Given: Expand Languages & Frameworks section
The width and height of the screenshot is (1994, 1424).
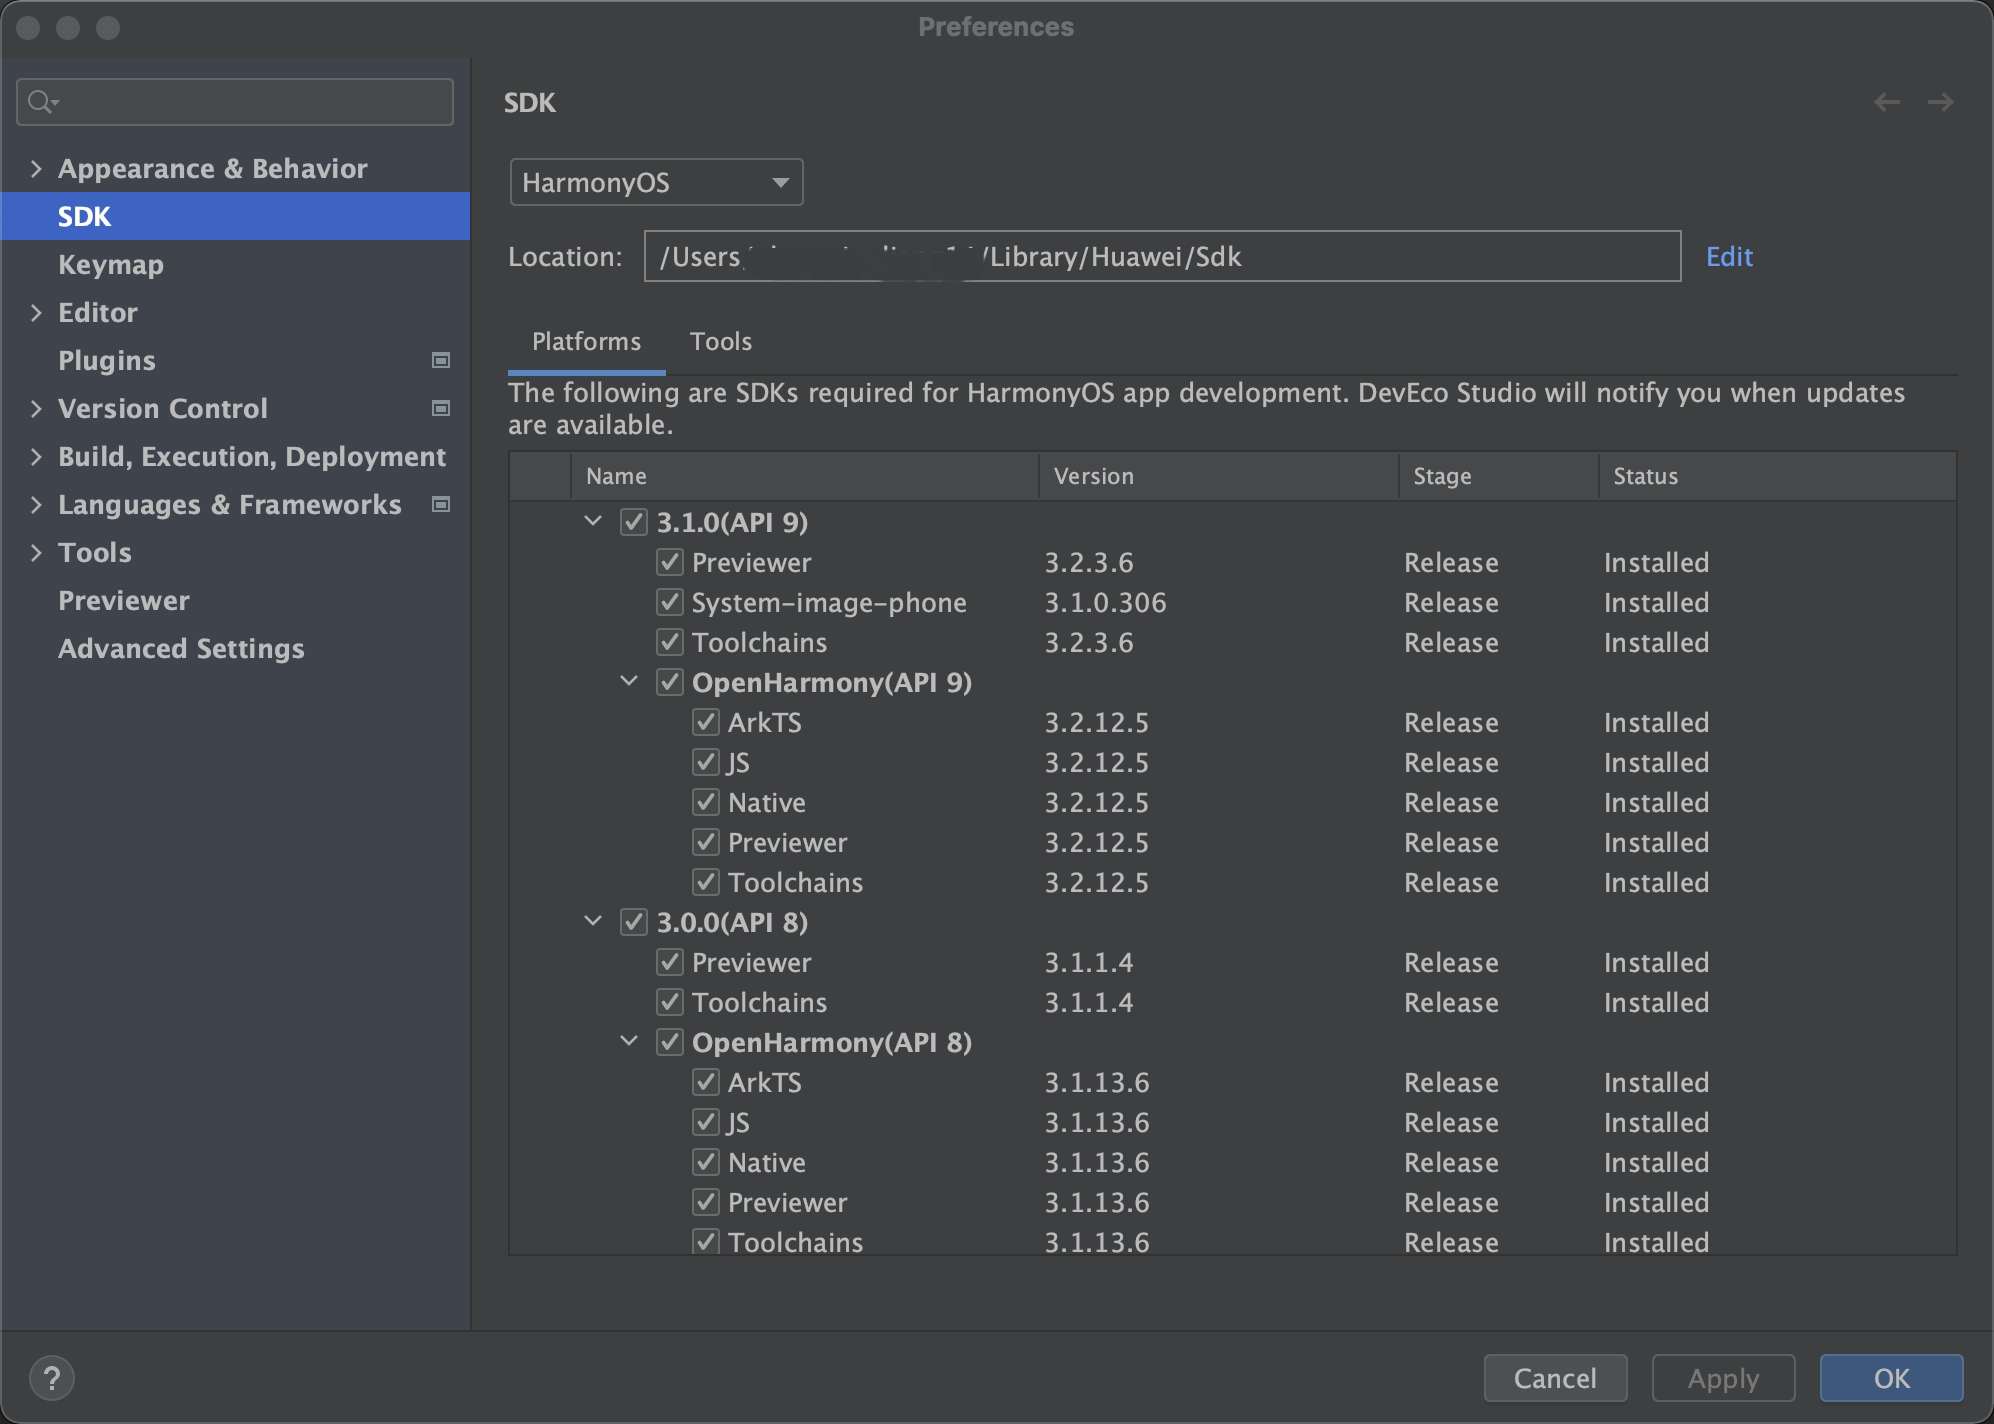Looking at the screenshot, I should point(36,504).
